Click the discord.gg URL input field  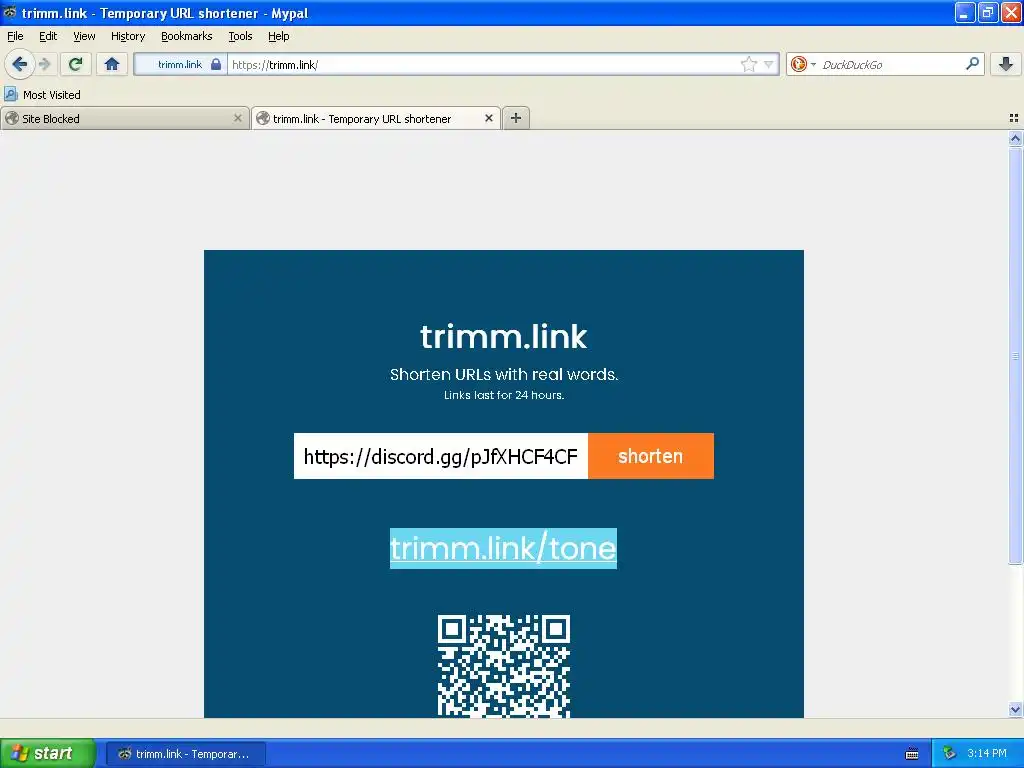click(x=441, y=456)
